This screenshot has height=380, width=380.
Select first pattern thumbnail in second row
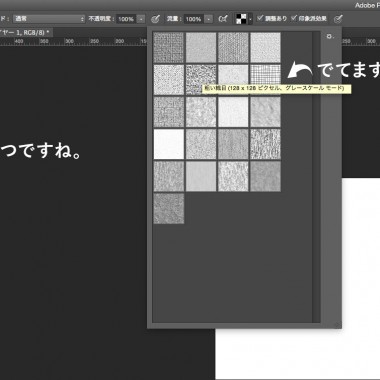point(169,80)
